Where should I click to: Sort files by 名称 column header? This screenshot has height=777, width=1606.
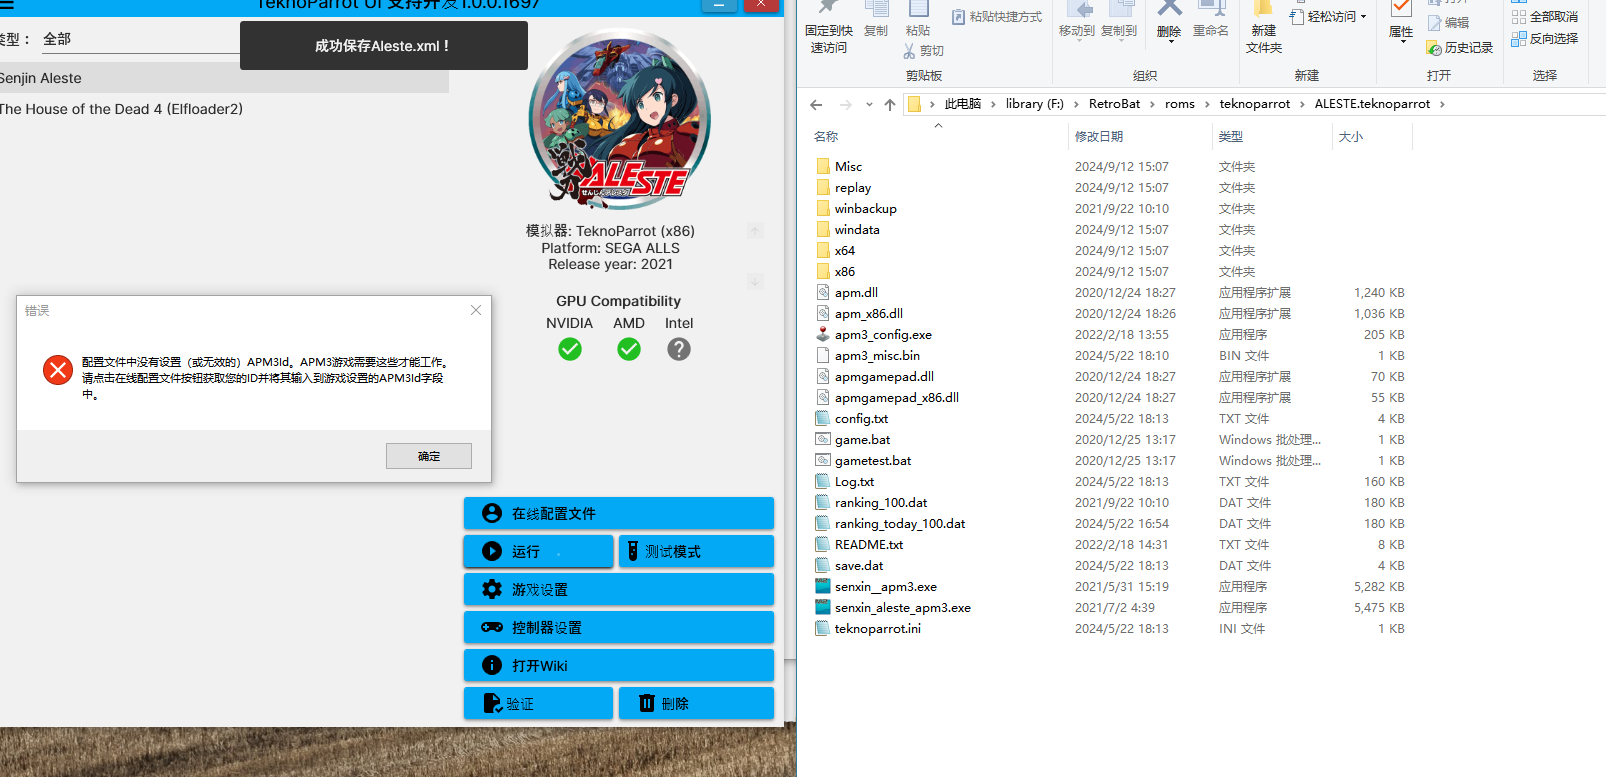tap(826, 136)
